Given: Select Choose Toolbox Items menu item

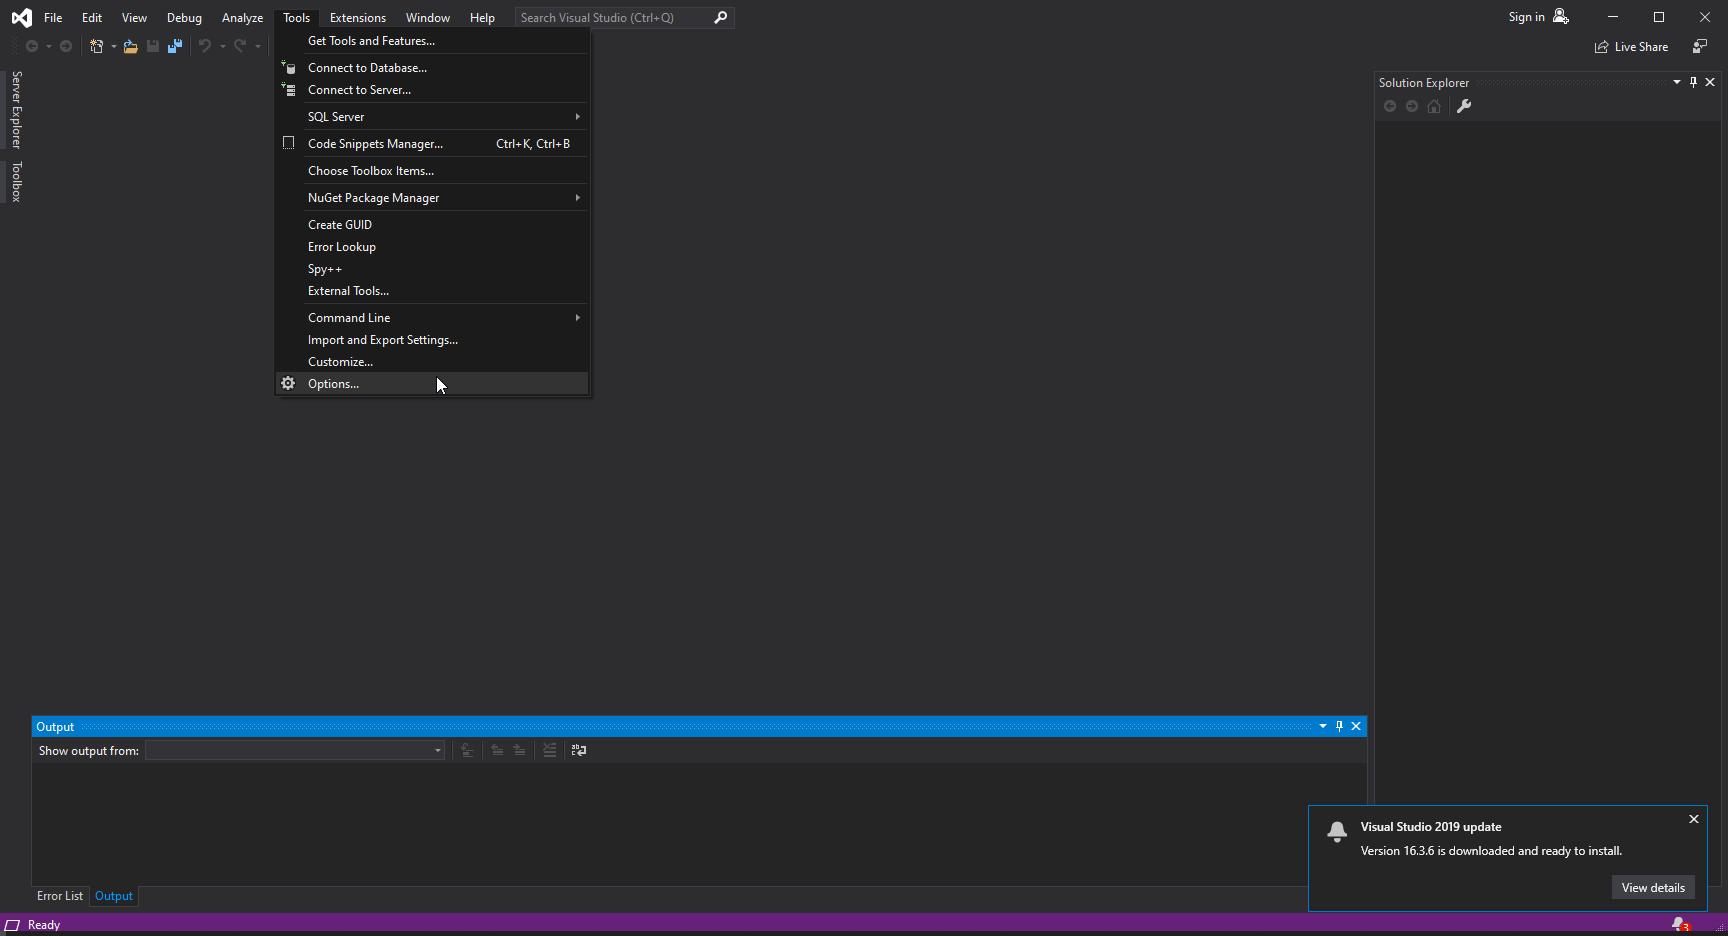Looking at the screenshot, I should (x=432, y=171).
